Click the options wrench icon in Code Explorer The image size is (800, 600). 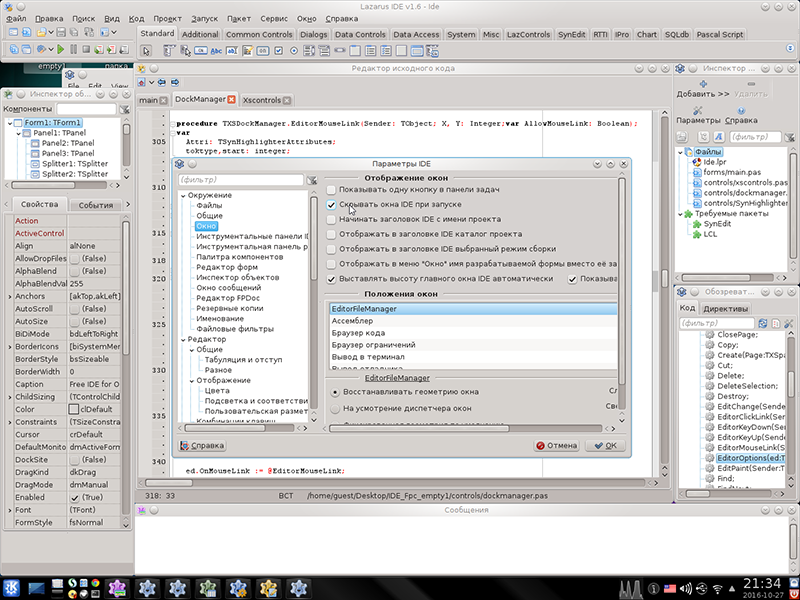click(789, 323)
